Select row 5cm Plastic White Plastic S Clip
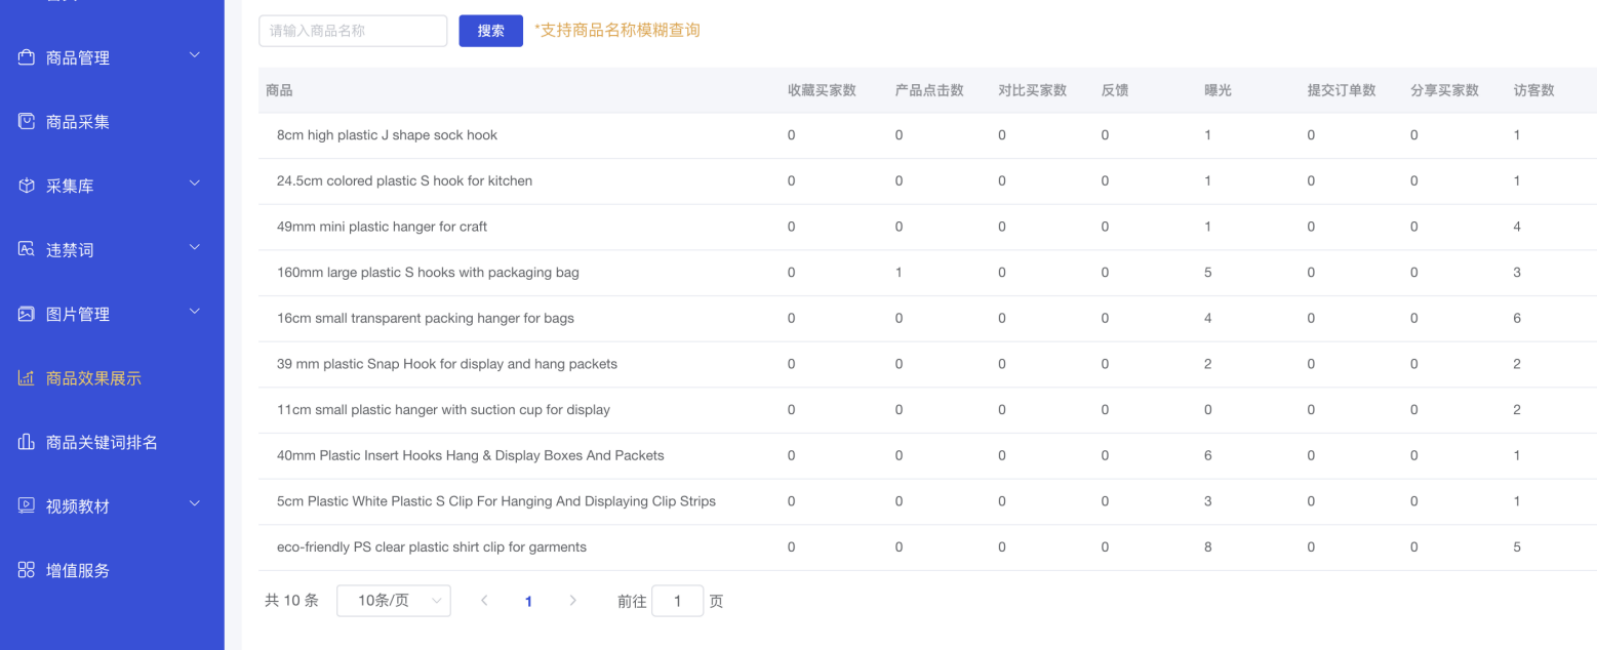The width and height of the screenshot is (1597, 651). pos(927,501)
